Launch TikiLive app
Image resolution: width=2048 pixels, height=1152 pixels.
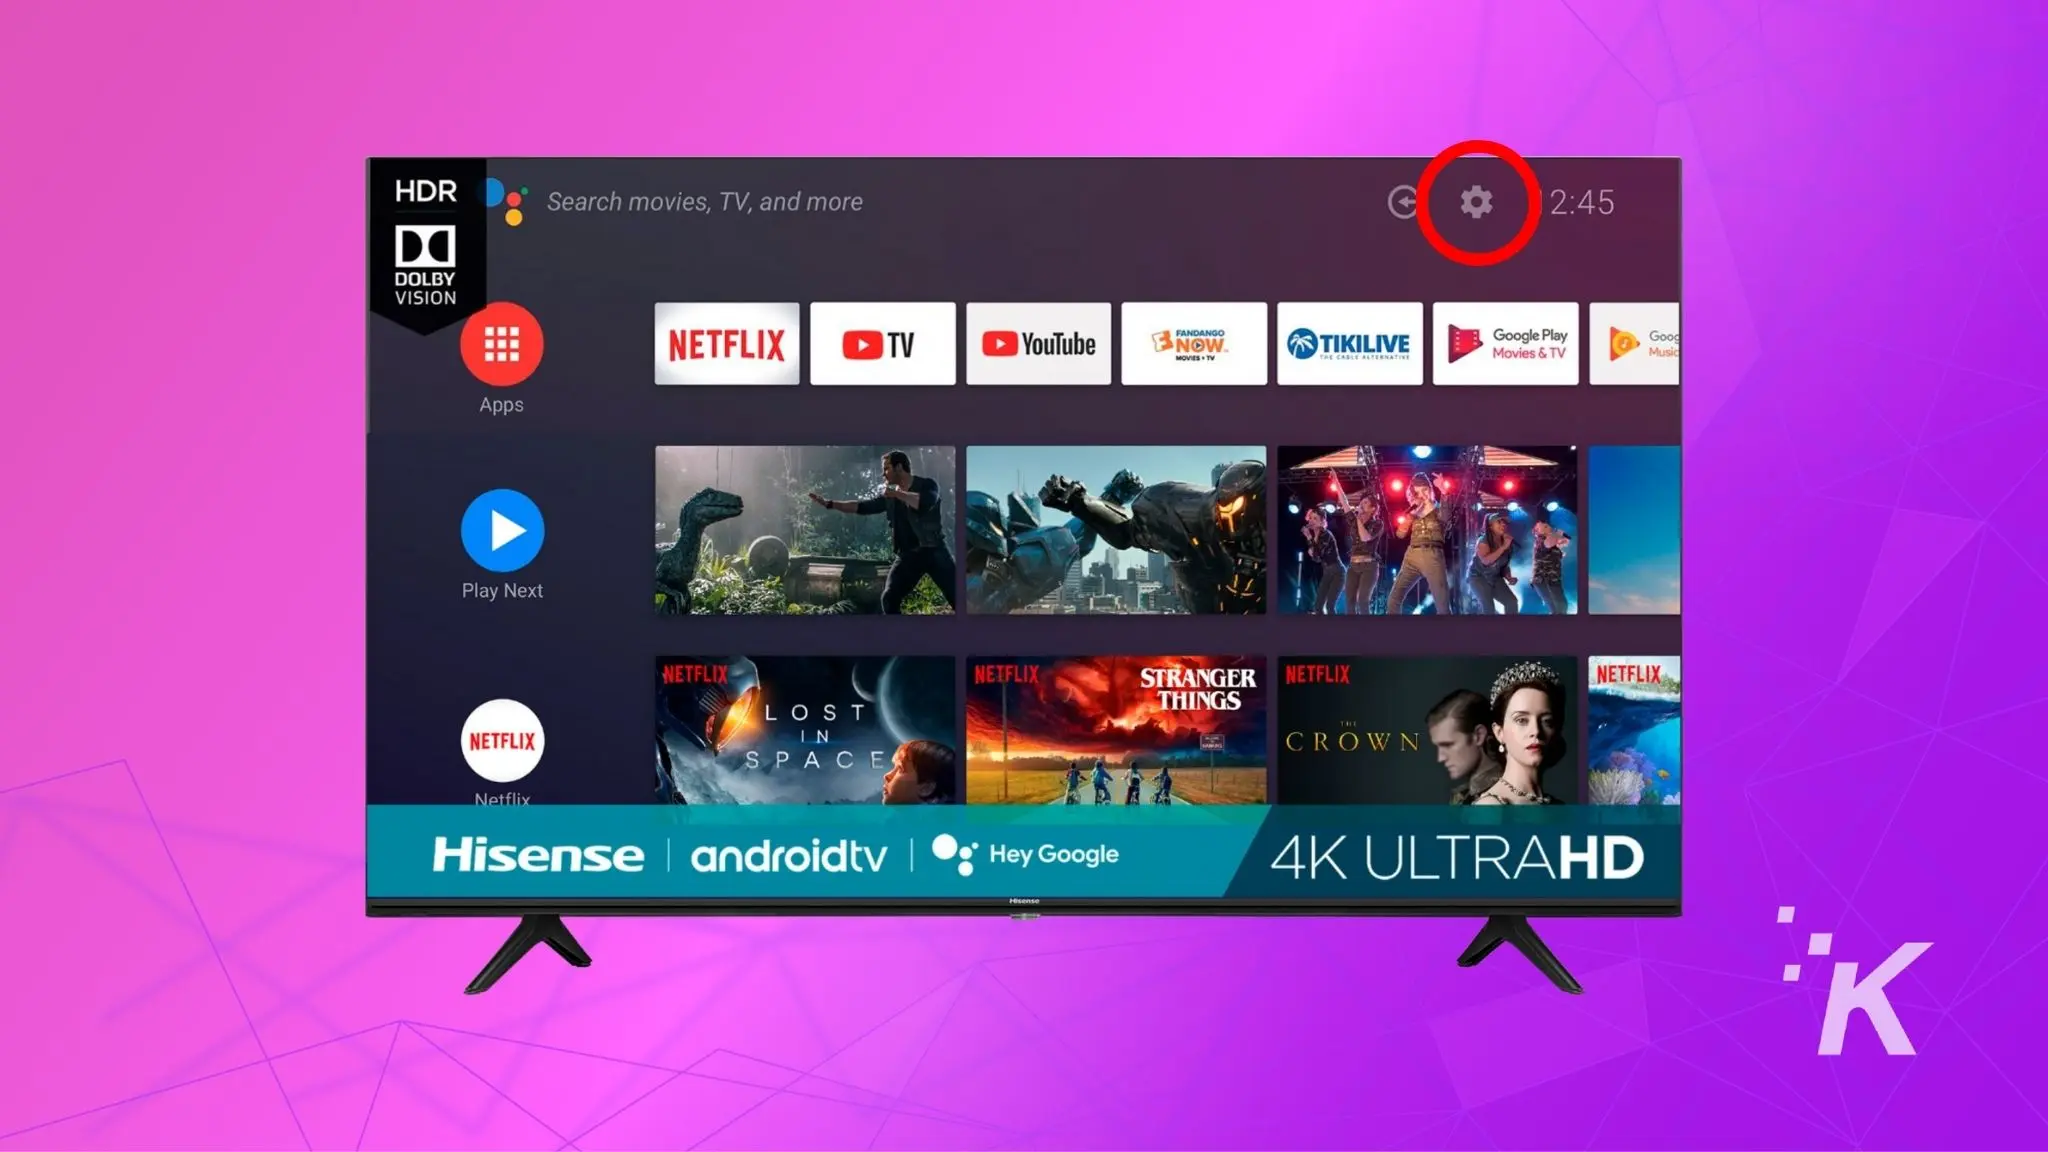[1349, 343]
